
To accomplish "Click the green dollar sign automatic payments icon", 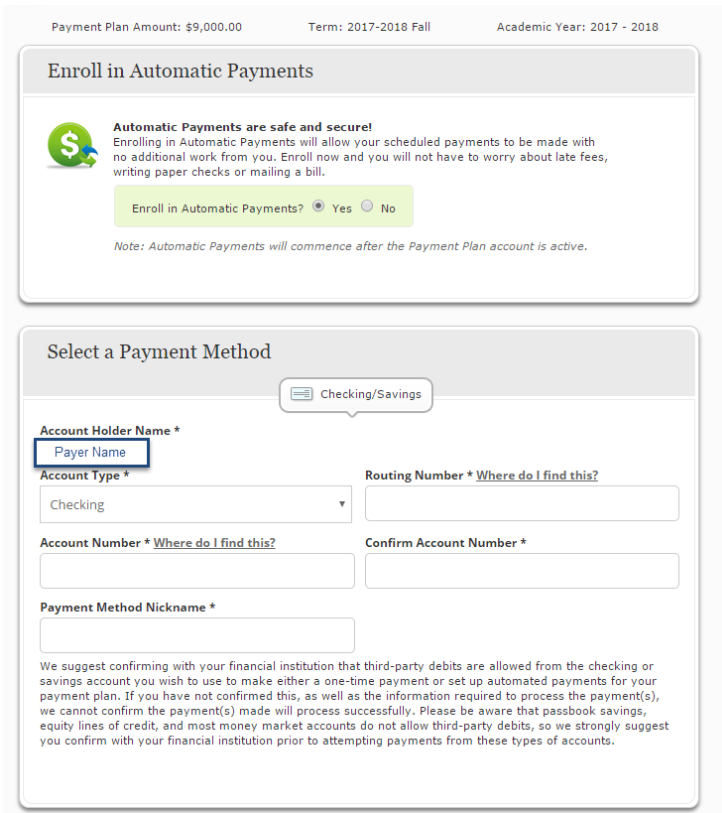I will tap(72, 145).
